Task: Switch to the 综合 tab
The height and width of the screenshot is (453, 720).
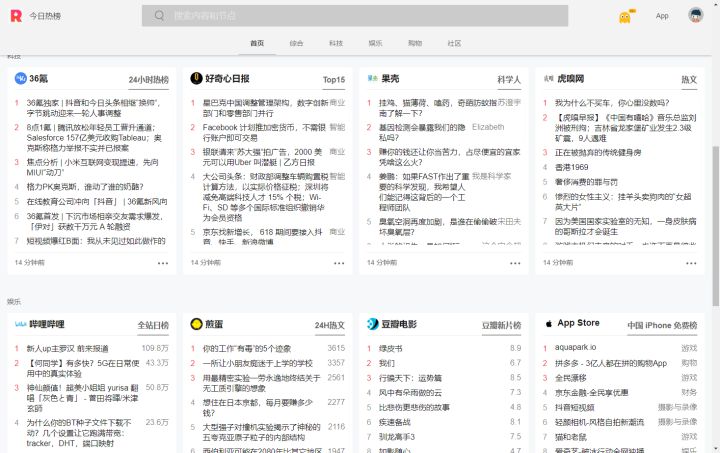Action: click(296, 43)
